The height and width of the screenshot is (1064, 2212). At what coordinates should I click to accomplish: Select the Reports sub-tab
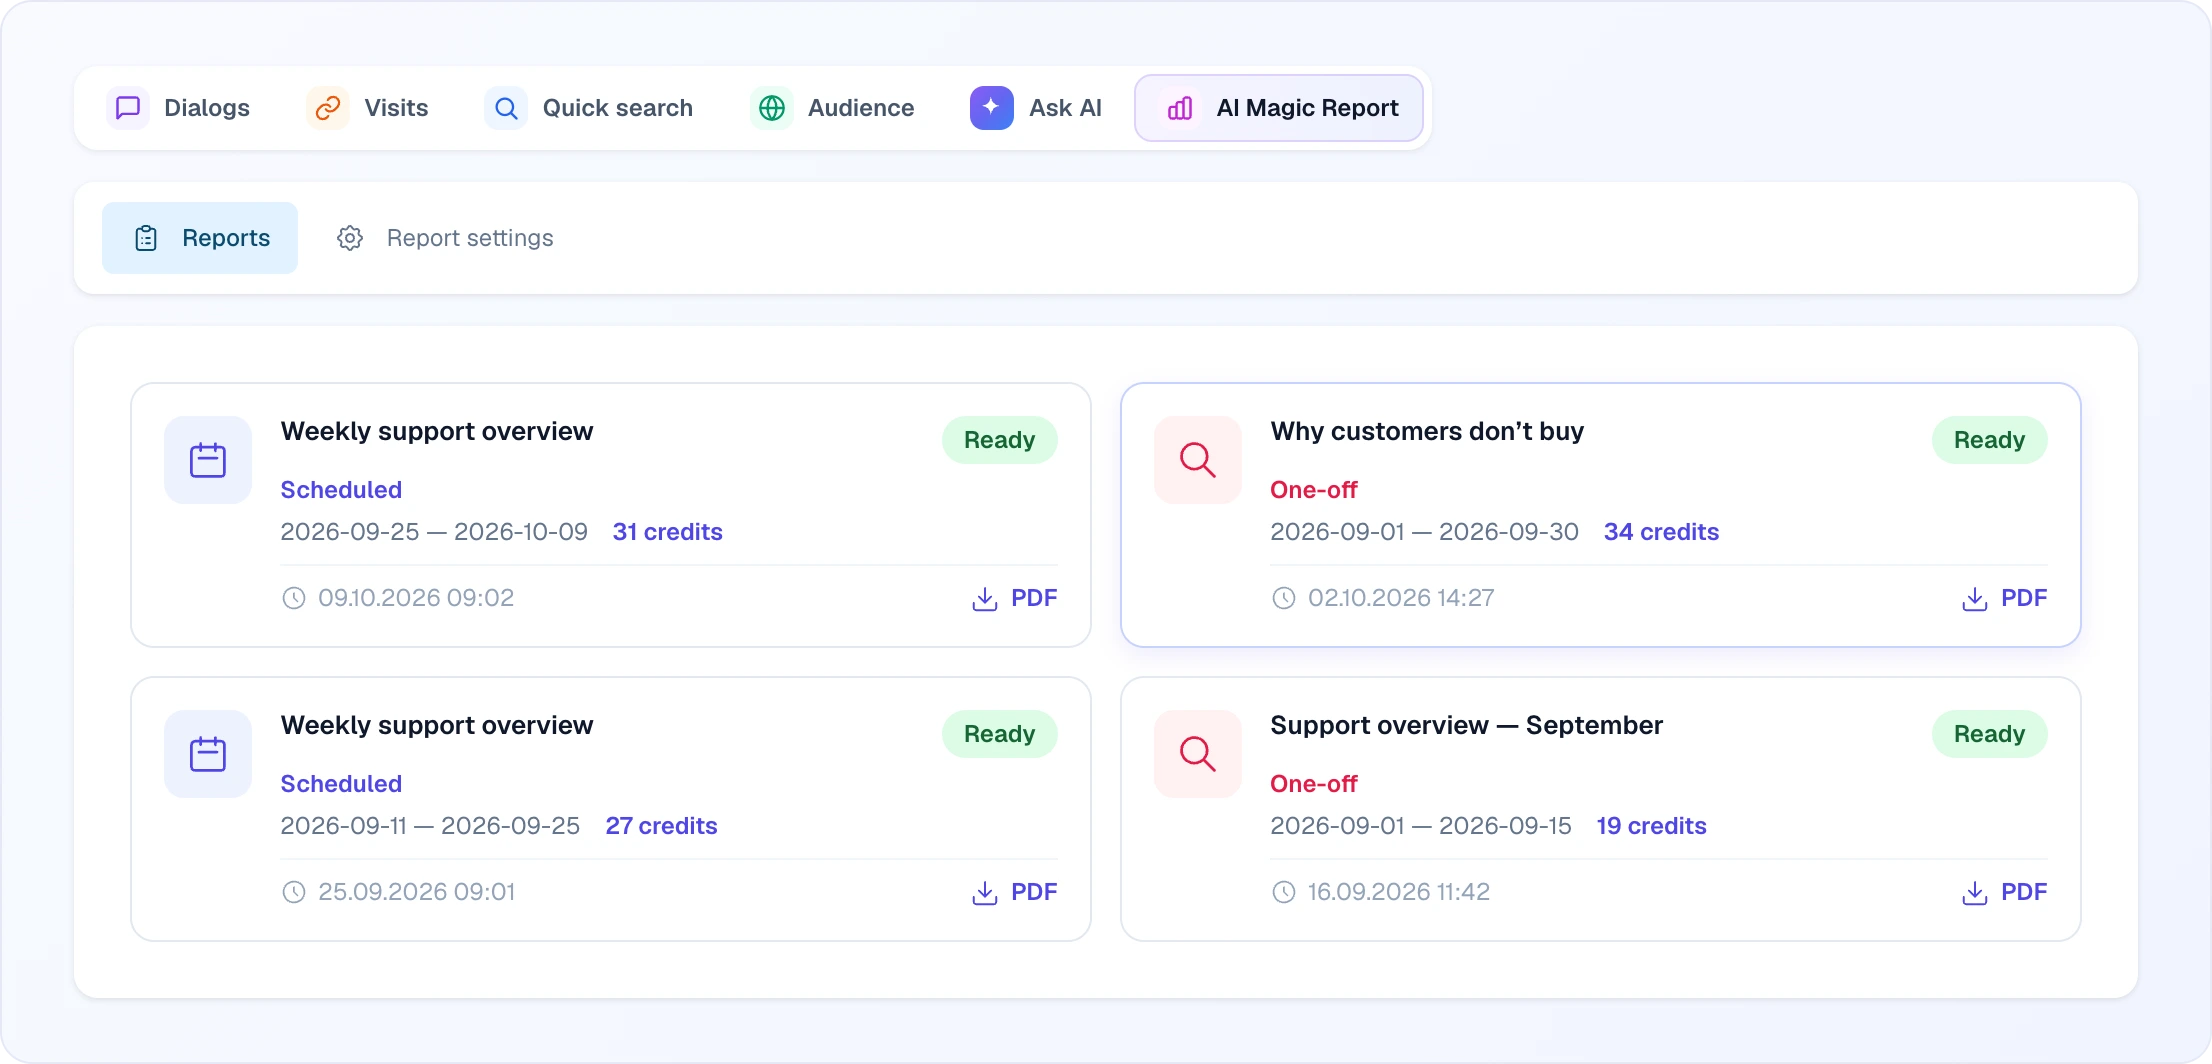(x=200, y=238)
